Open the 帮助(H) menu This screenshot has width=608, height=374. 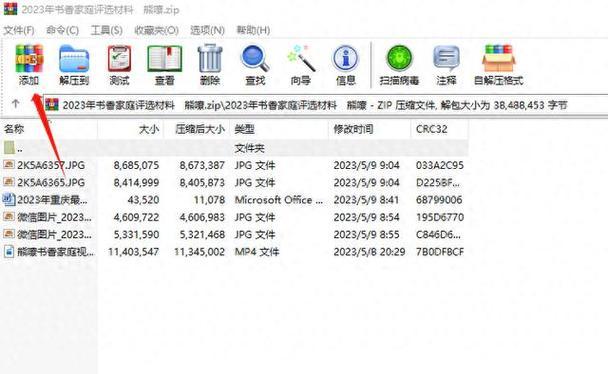click(x=253, y=30)
